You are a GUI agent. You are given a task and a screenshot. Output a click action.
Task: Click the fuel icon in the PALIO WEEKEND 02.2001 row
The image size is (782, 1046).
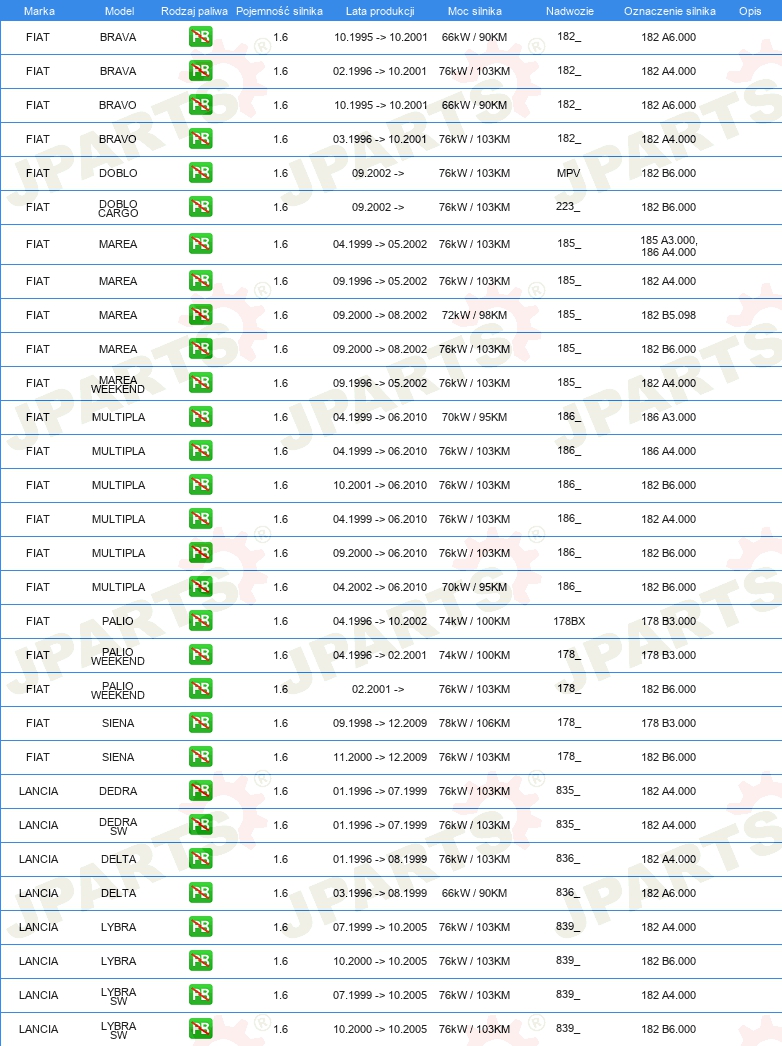pyautogui.click(x=200, y=689)
